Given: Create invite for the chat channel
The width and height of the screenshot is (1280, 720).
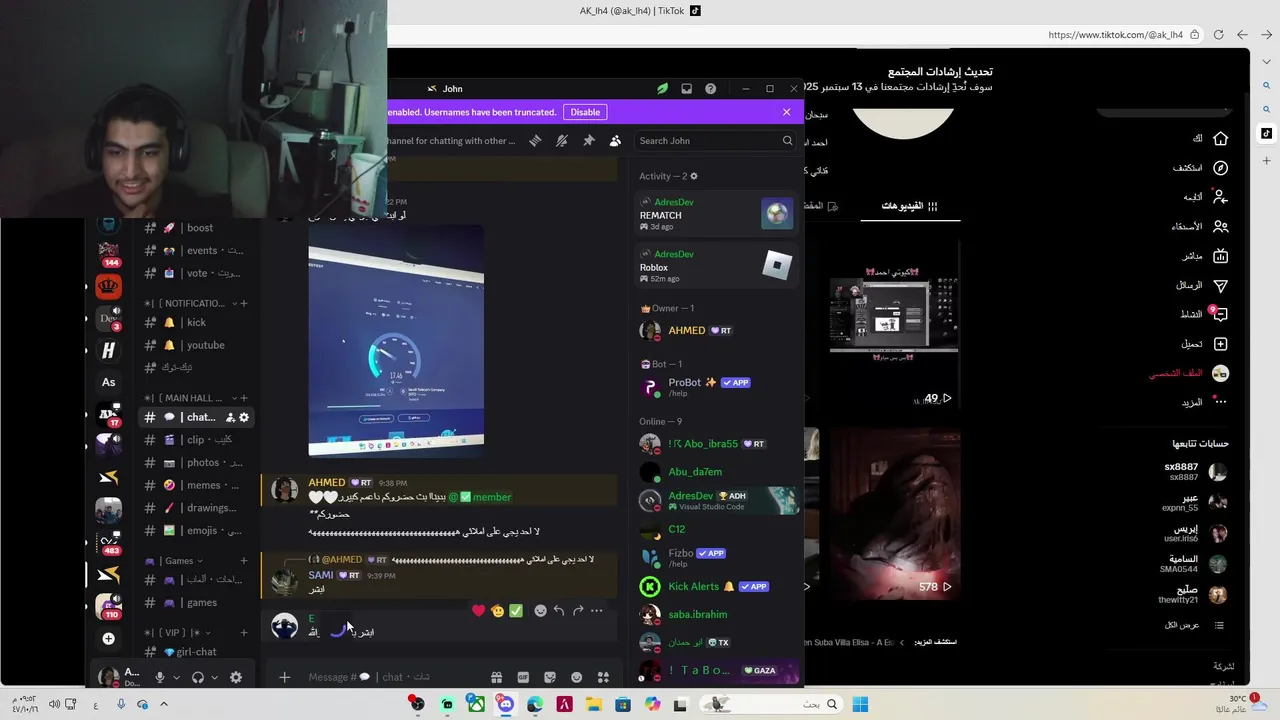Looking at the screenshot, I should point(230,417).
